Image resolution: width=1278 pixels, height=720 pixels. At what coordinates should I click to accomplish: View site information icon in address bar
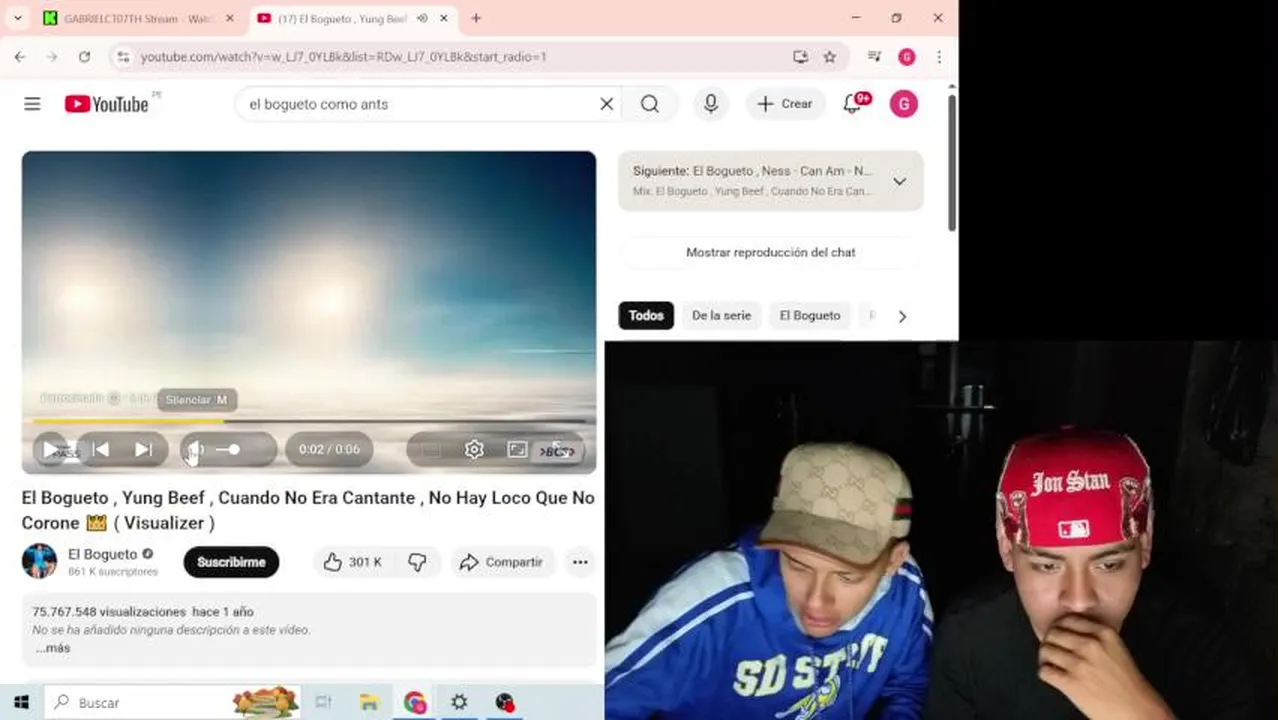point(123,57)
